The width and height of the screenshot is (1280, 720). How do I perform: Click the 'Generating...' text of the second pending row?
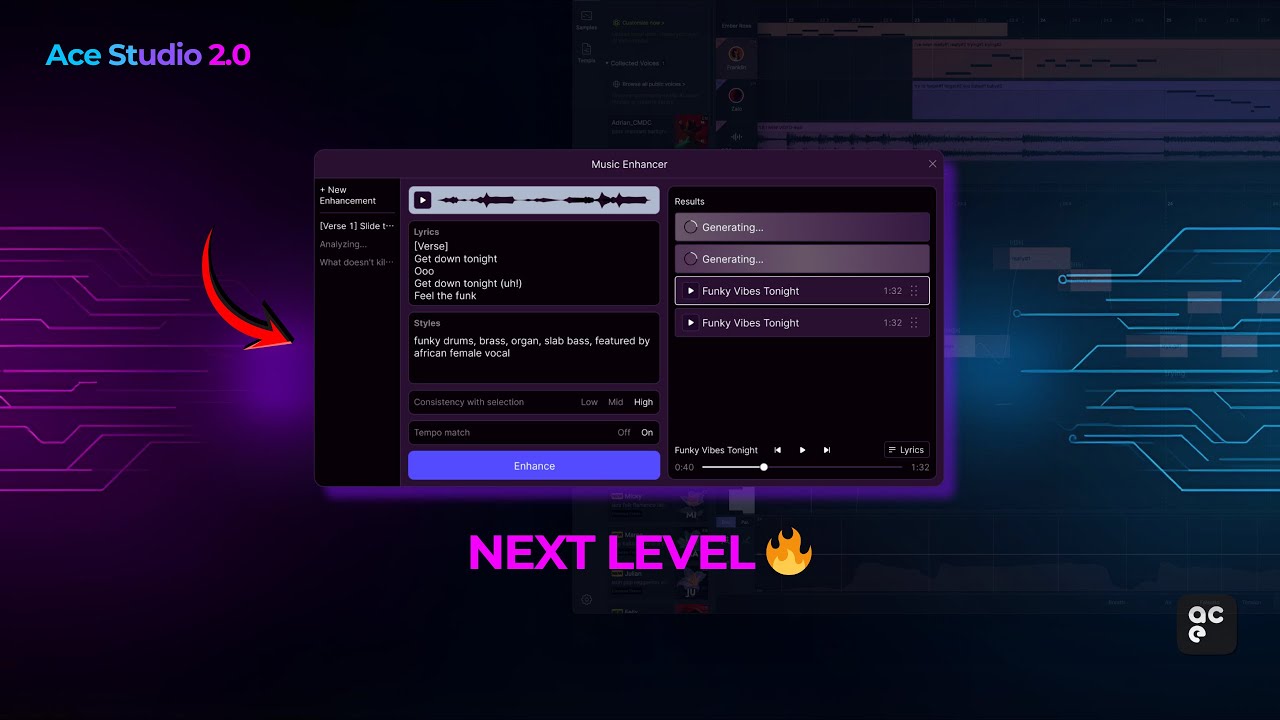[x=732, y=259]
